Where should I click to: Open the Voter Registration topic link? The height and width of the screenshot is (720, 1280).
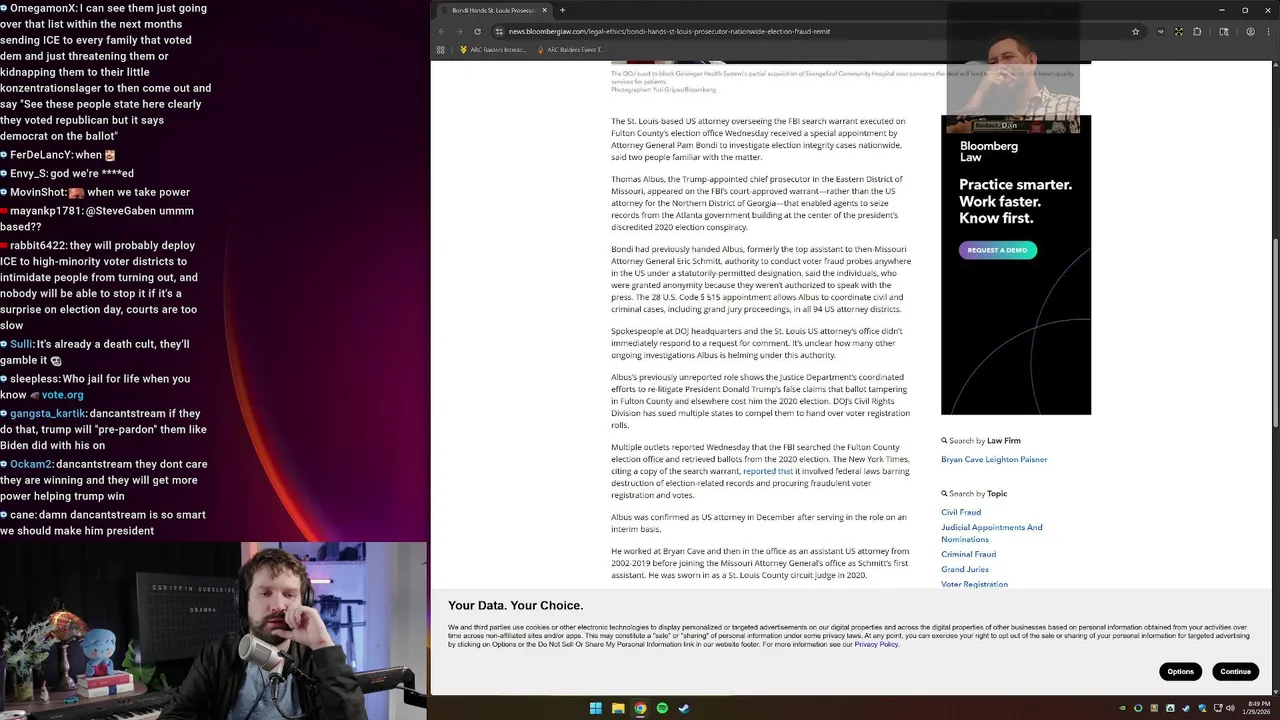click(x=974, y=584)
